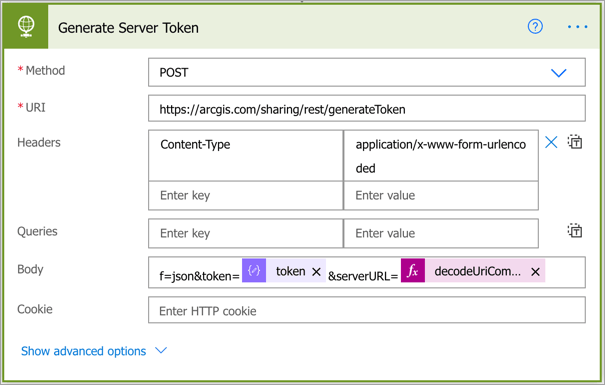Remove the decodeUriCom expression chip
This screenshot has width=605, height=385.
coord(535,272)
